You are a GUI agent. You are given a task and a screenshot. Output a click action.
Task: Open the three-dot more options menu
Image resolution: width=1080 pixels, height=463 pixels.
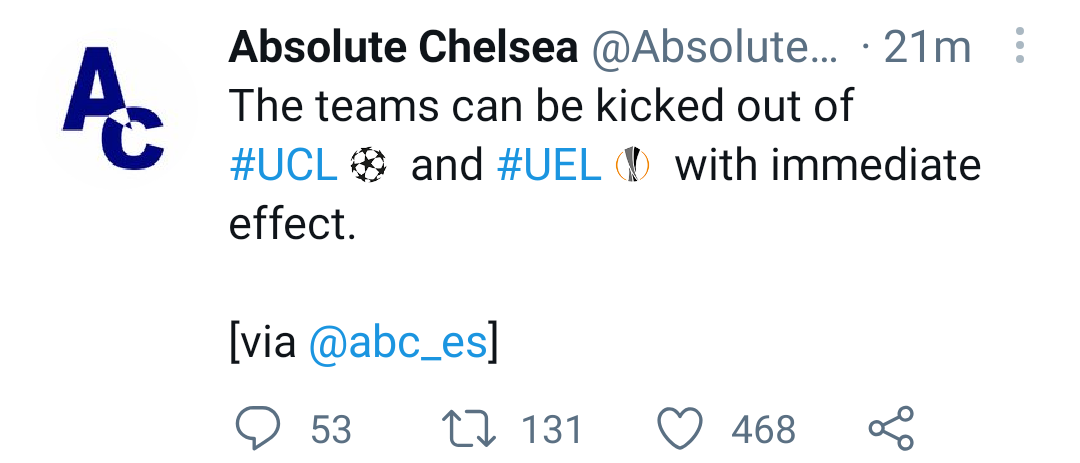click(x=1019, y=47)
